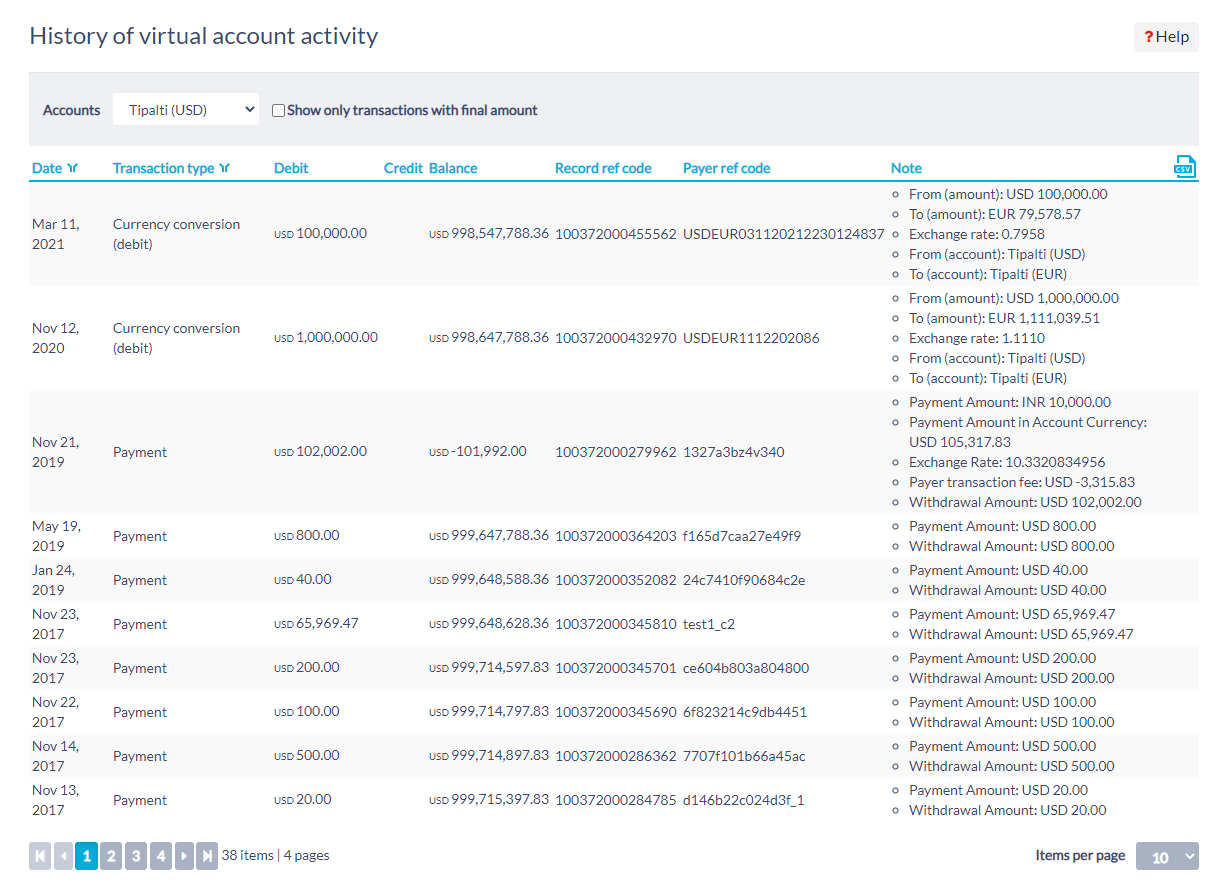Click the 38 items | 4 pages label

point(275,856)
